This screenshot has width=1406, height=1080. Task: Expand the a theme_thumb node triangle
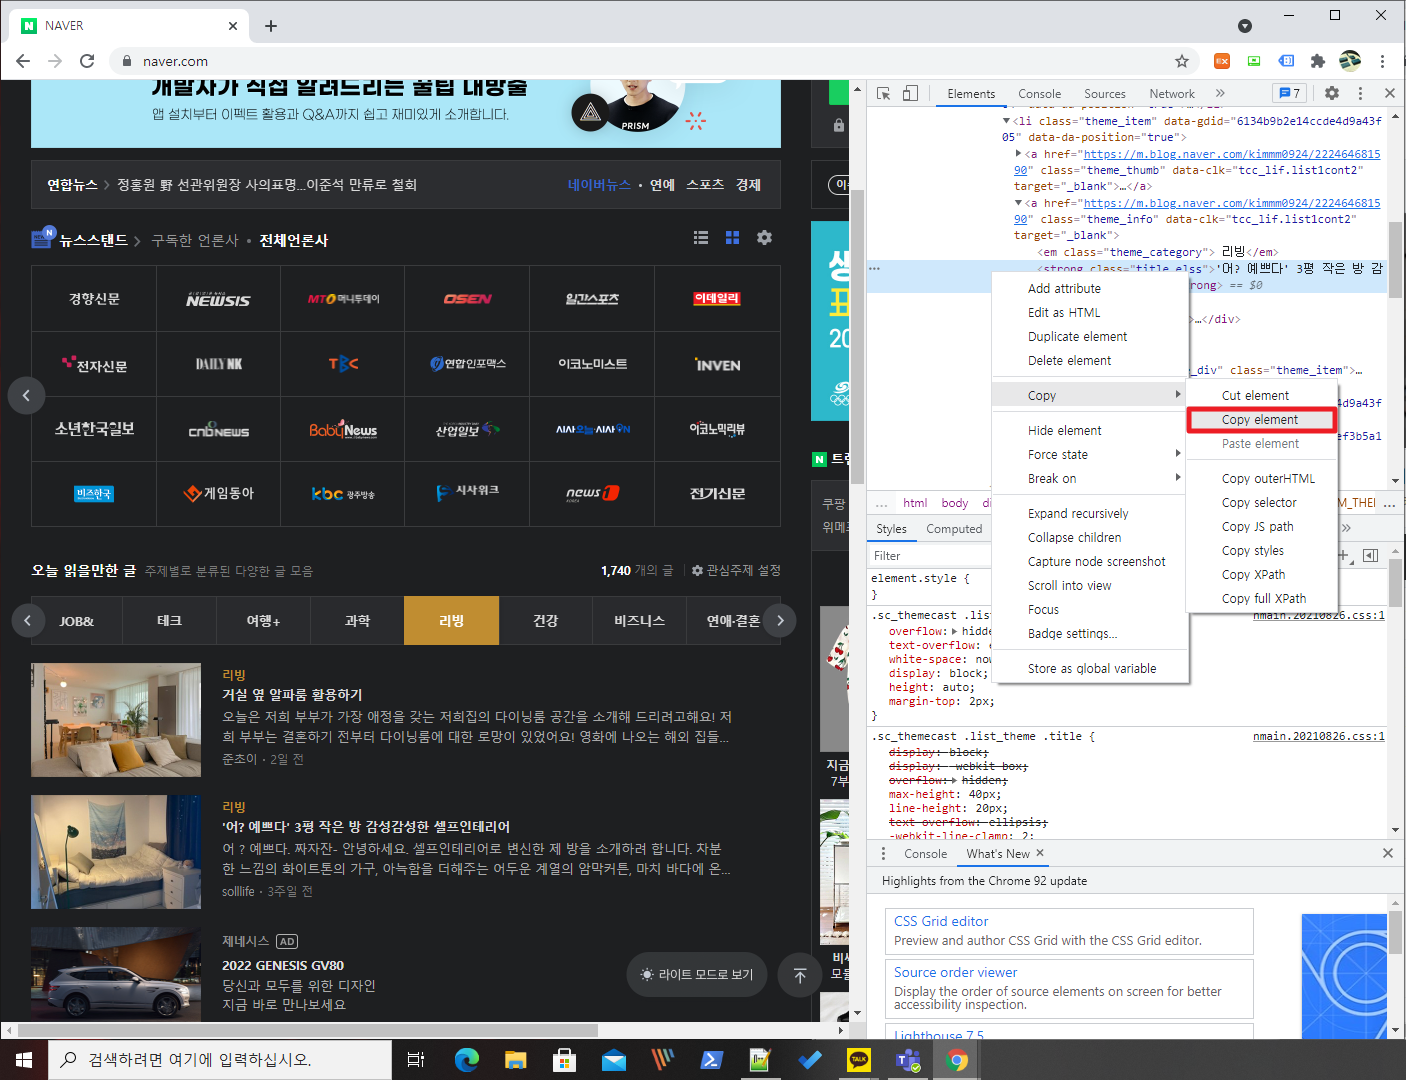(x=1019, y=154)
